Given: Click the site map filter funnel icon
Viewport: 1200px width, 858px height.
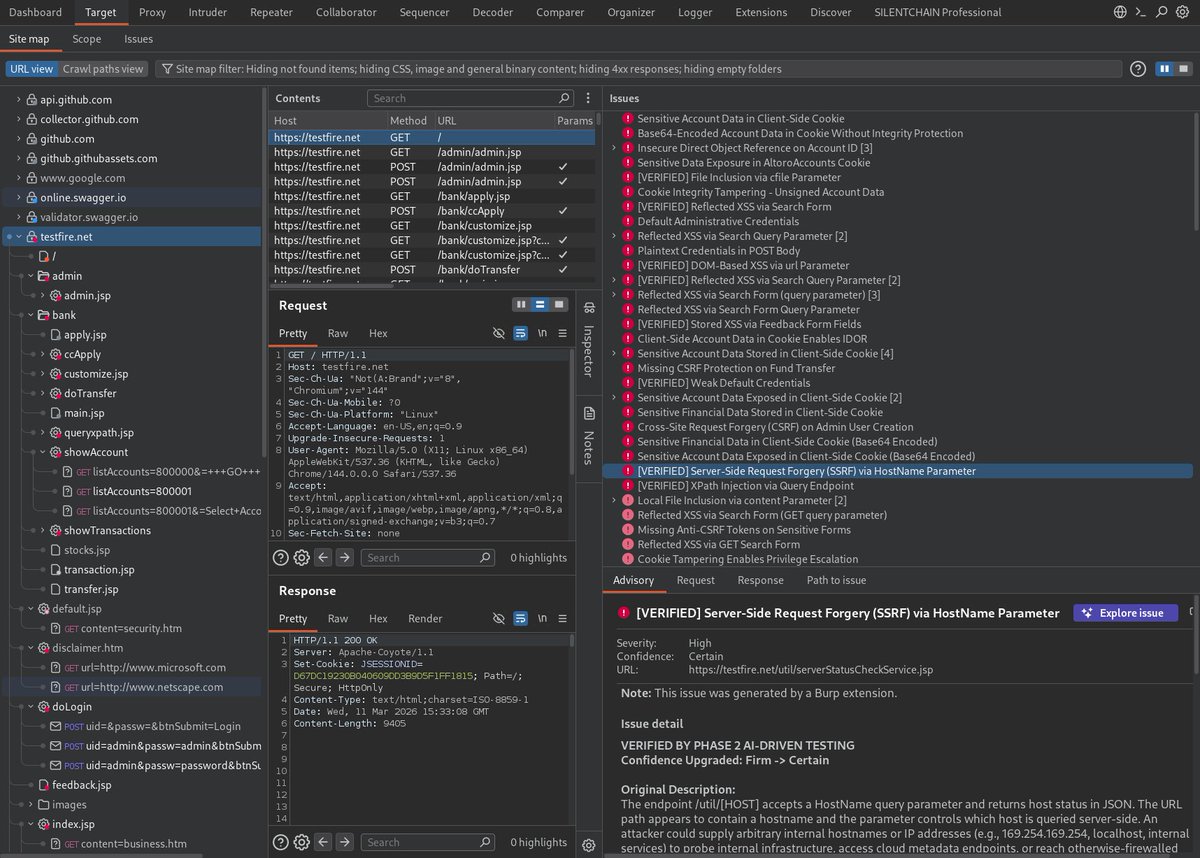Looking at the screenshot, I should [167, 69].
